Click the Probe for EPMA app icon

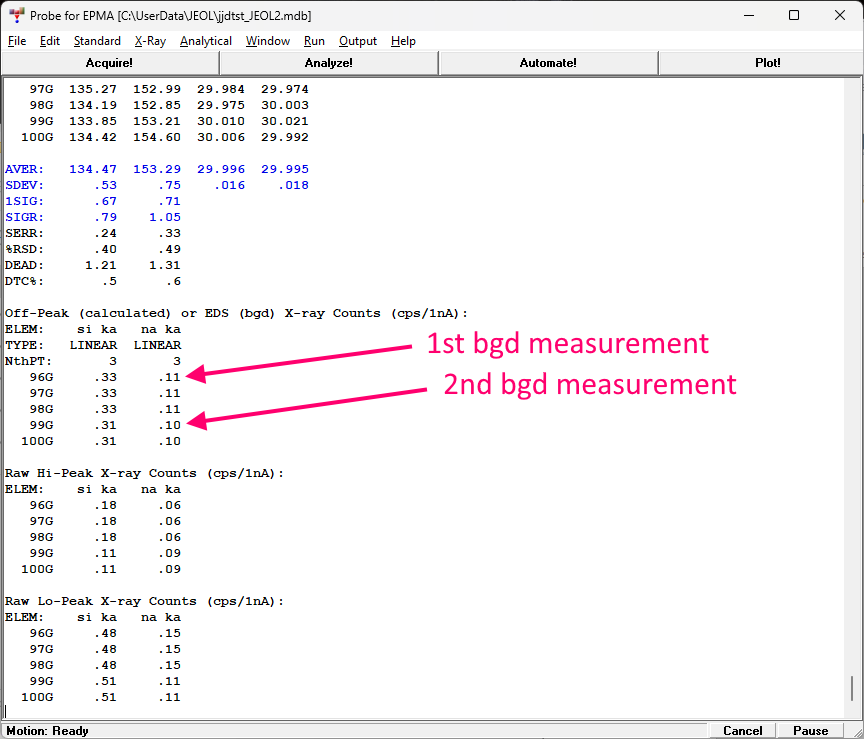coord(17,16)
